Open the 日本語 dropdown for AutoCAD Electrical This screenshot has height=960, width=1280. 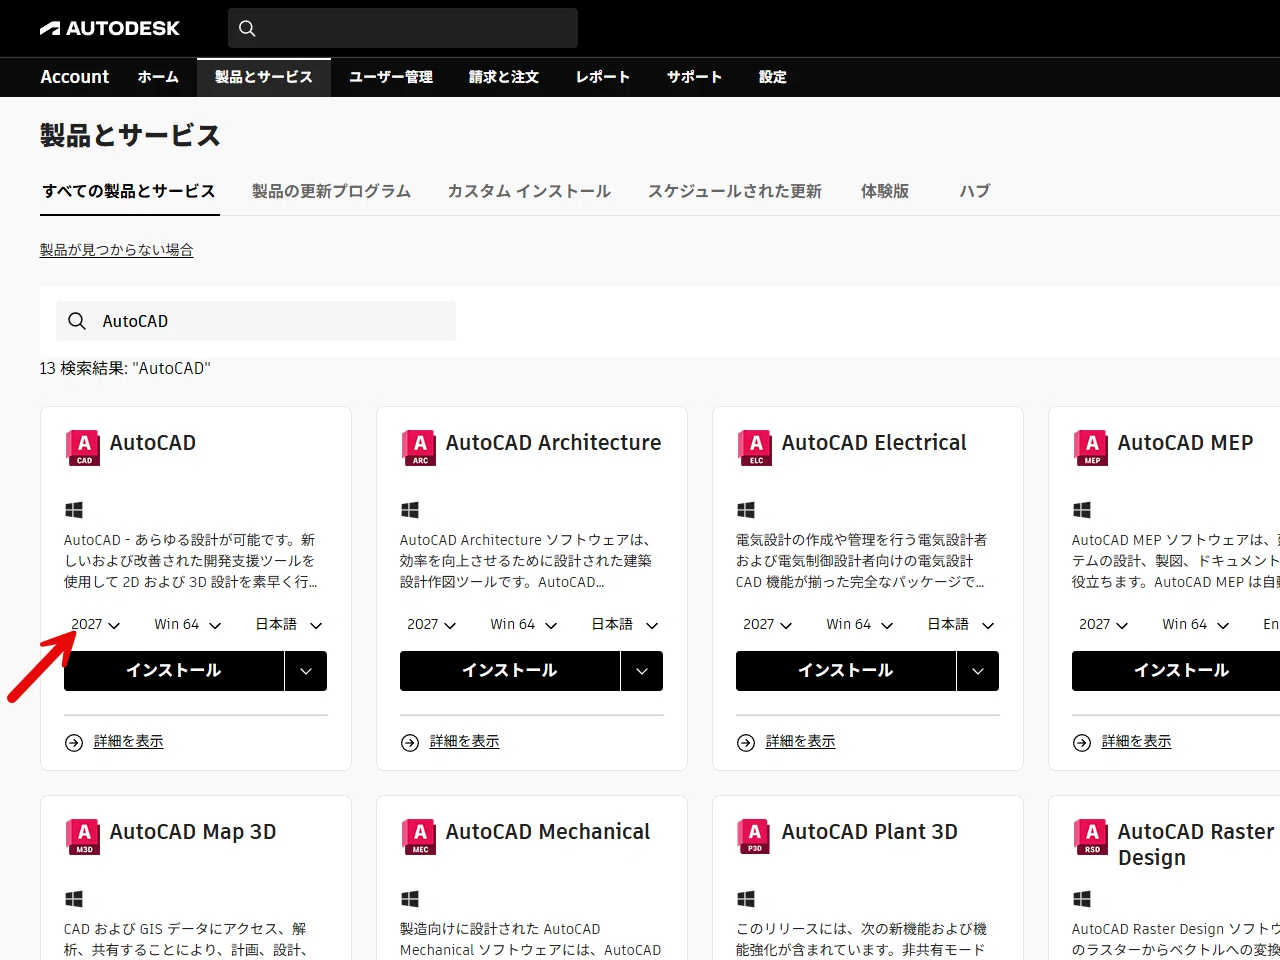(961, 624)
